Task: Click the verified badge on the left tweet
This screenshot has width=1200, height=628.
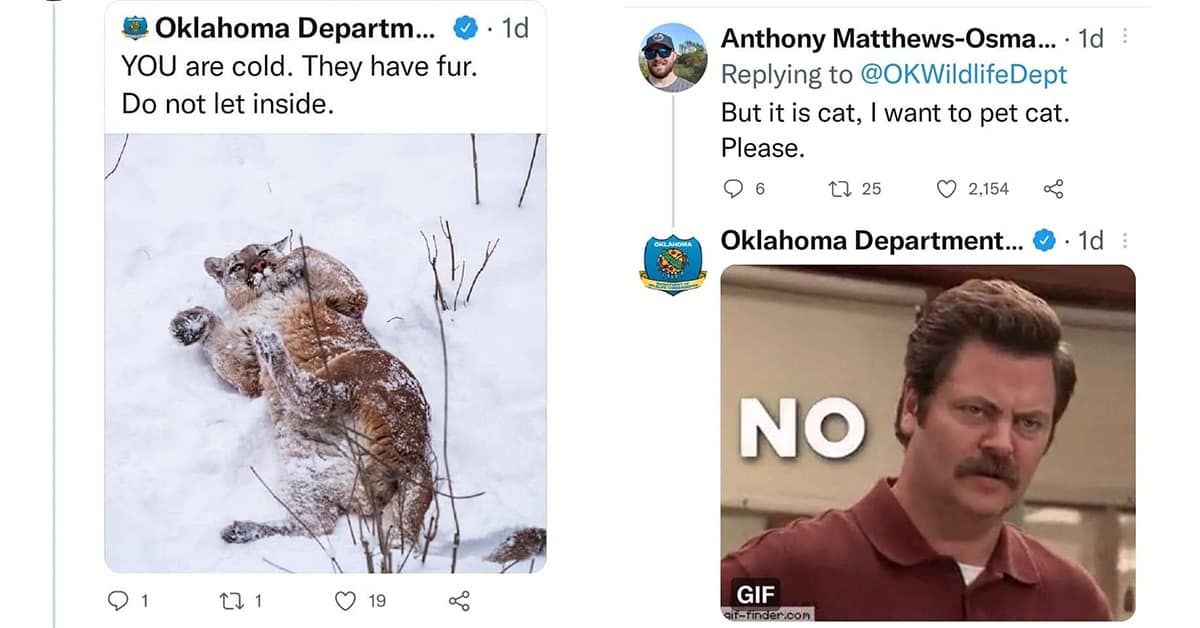Action: 465,28
